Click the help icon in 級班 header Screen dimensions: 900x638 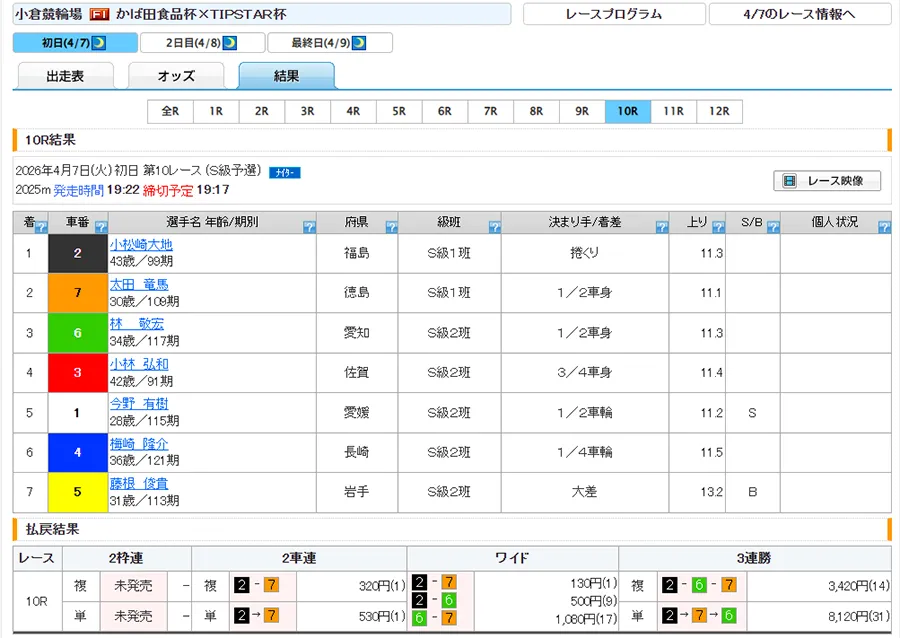tap(494, 228)
